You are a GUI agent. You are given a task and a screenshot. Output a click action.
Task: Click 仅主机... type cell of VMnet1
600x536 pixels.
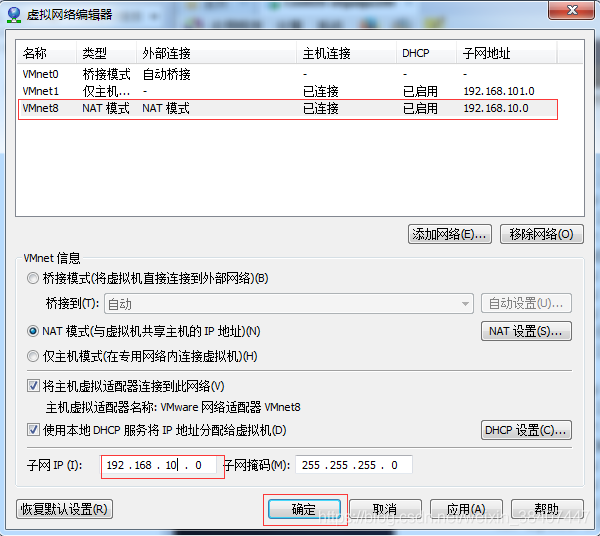[106, 91]
